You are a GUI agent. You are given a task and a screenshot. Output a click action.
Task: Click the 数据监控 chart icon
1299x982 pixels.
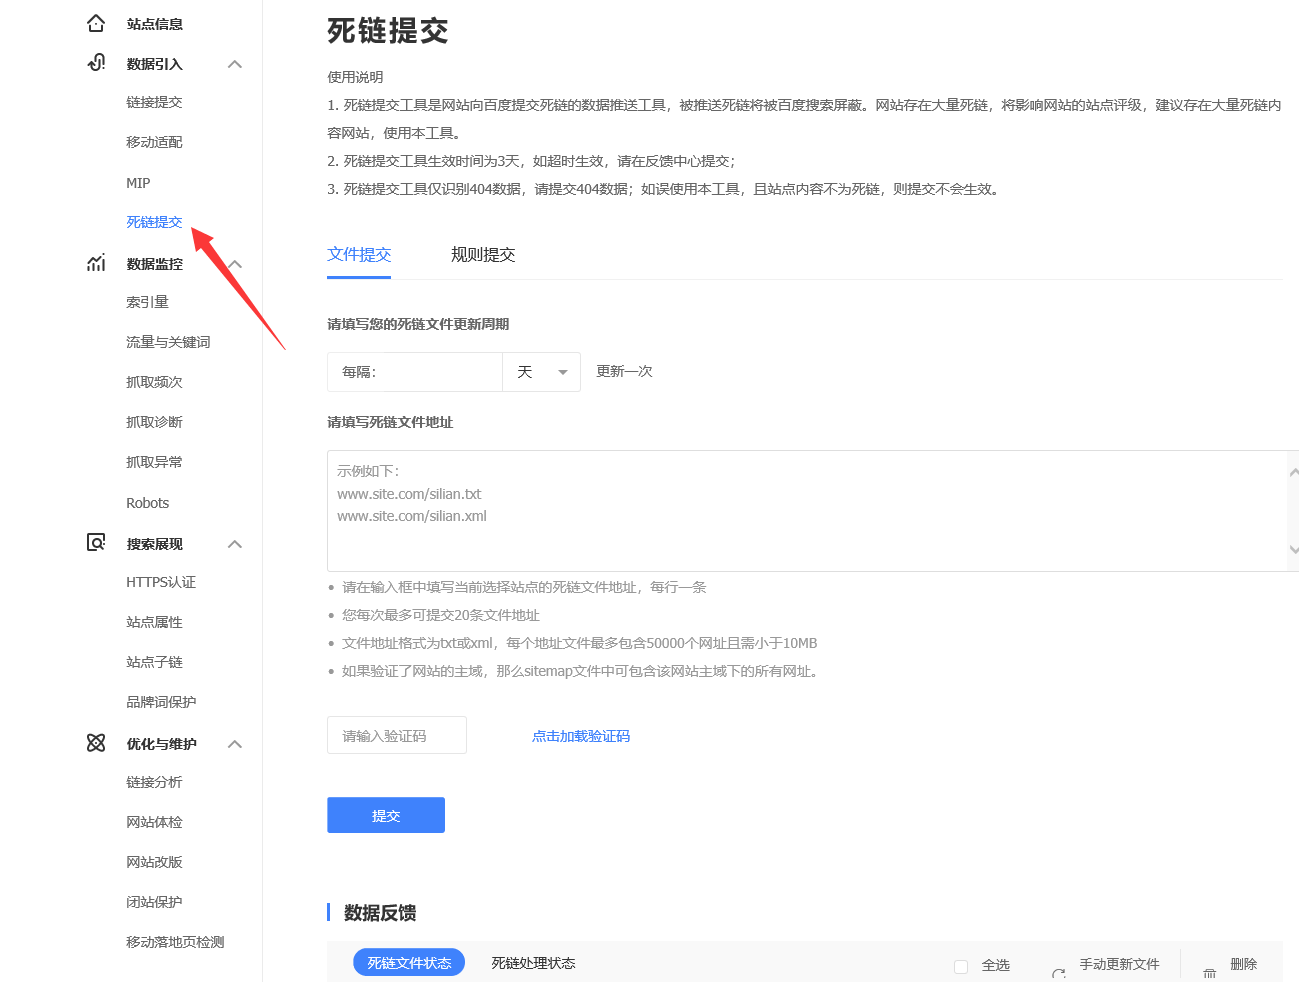95,262
